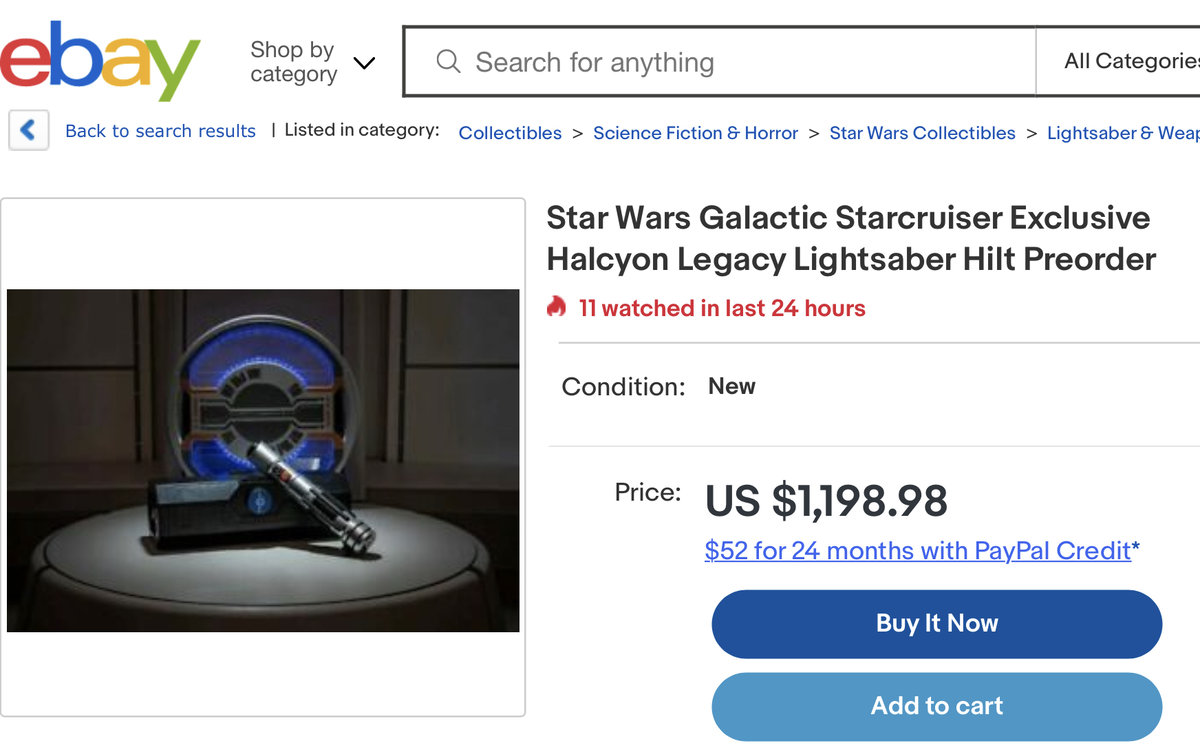Open the Lightsaber & Weapons breadcrumb link

pos(1122,133)
